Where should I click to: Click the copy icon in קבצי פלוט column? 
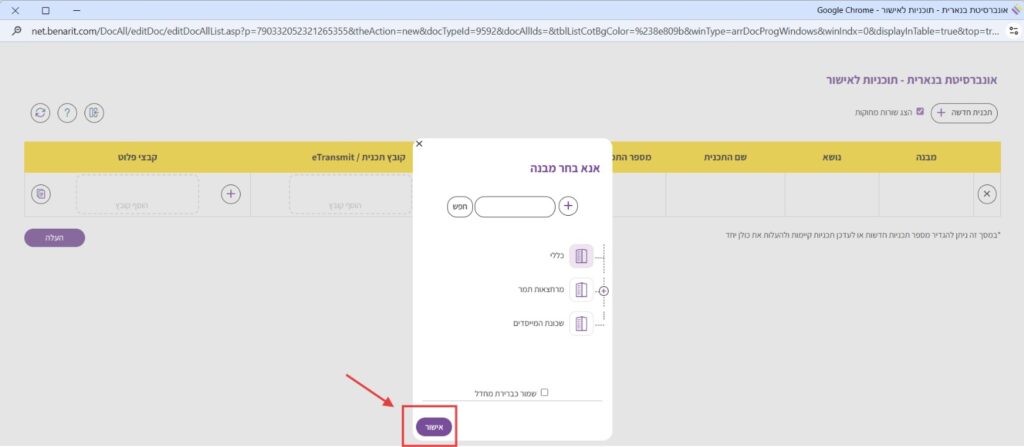coord(40,194)
